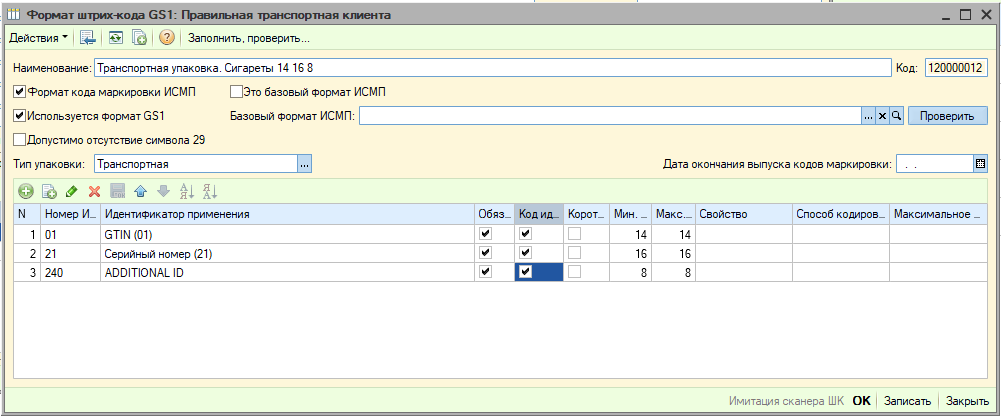Click the red Delete row icon

94,191
